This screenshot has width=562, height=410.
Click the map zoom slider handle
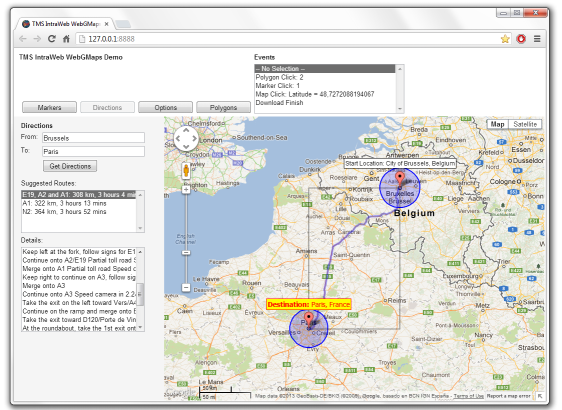click(186, 253)
